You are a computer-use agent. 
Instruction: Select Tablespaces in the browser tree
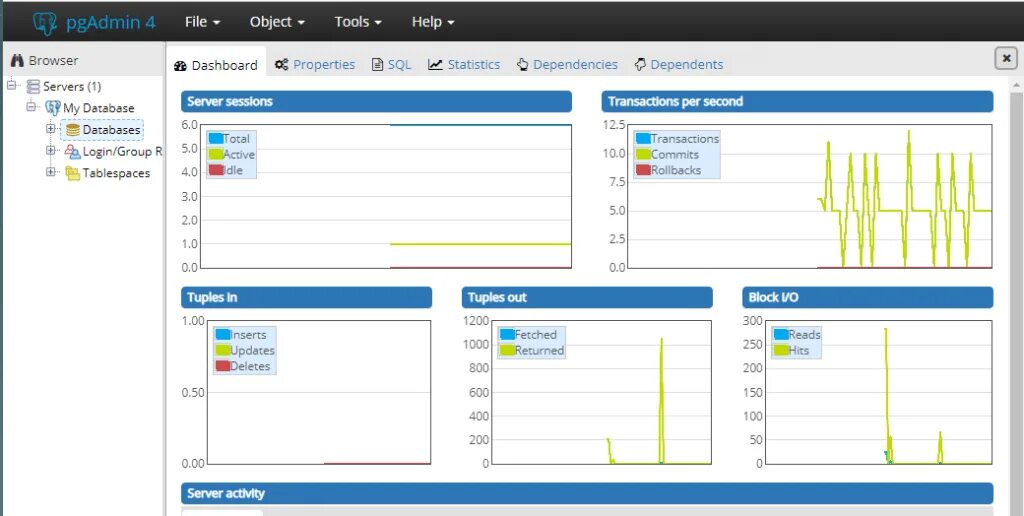pos(116,173)
